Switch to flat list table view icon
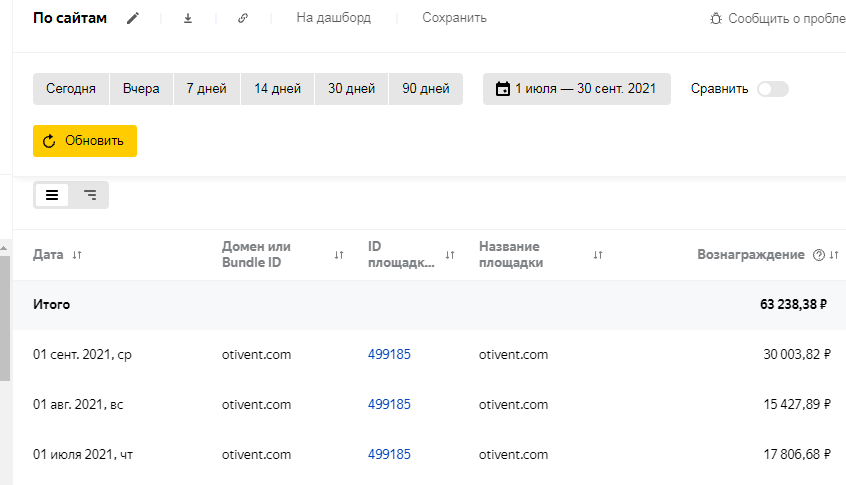The height and width of the screenshot is (485, 846). coord(52,195)
